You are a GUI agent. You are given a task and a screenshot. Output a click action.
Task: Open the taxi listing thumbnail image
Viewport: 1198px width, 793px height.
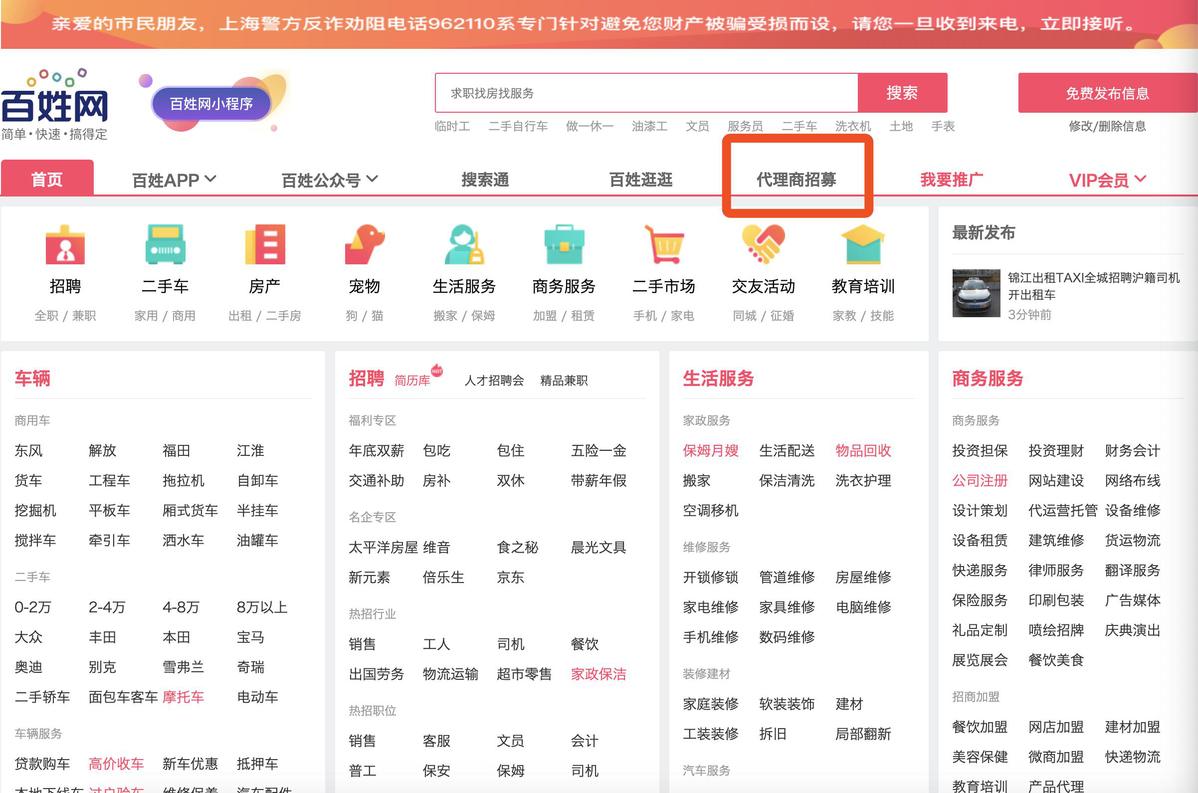click(x=976, y=293)
